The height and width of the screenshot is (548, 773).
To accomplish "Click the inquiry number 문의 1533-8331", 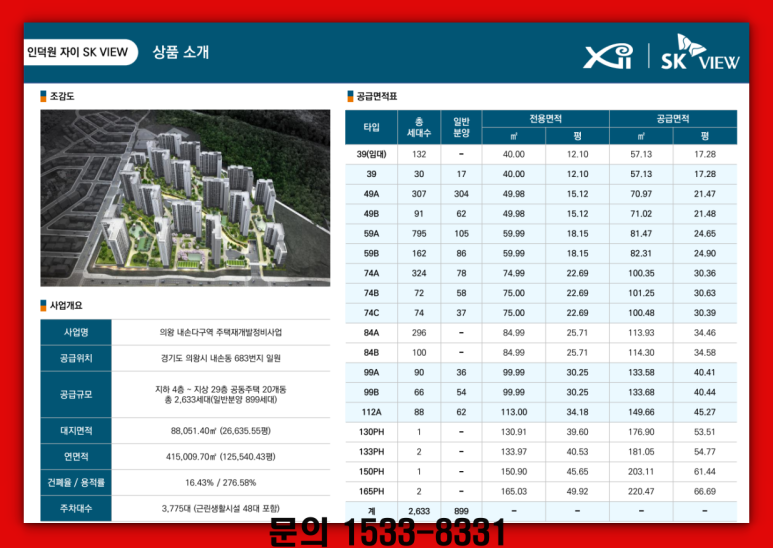I will pyautogui.click(x=387, y=532).
